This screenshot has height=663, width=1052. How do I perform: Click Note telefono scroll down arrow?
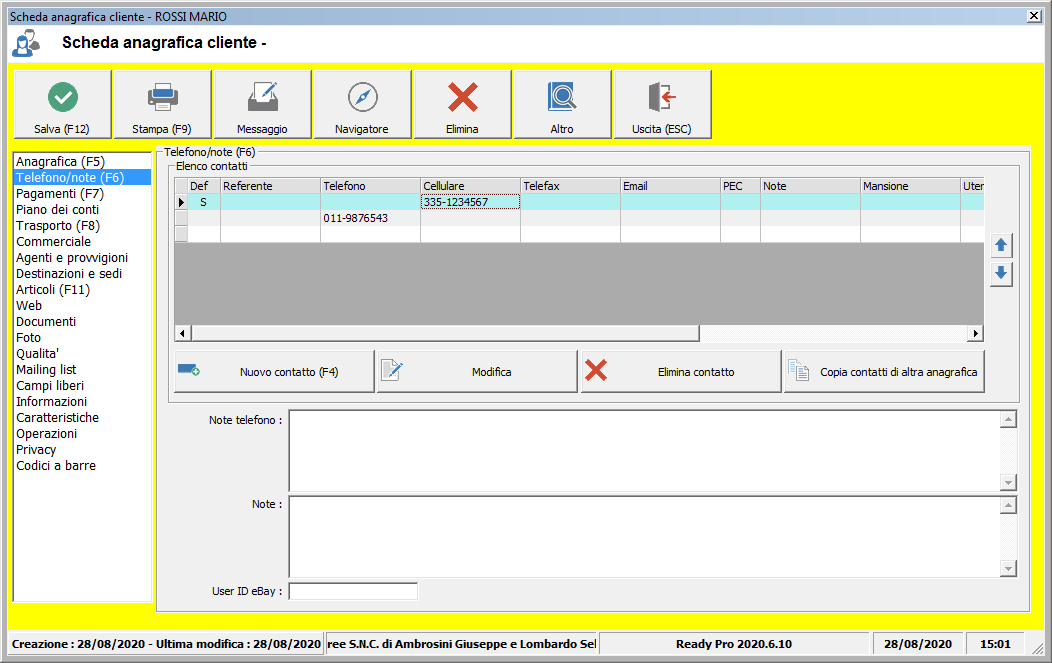[x=1008, y=482]
